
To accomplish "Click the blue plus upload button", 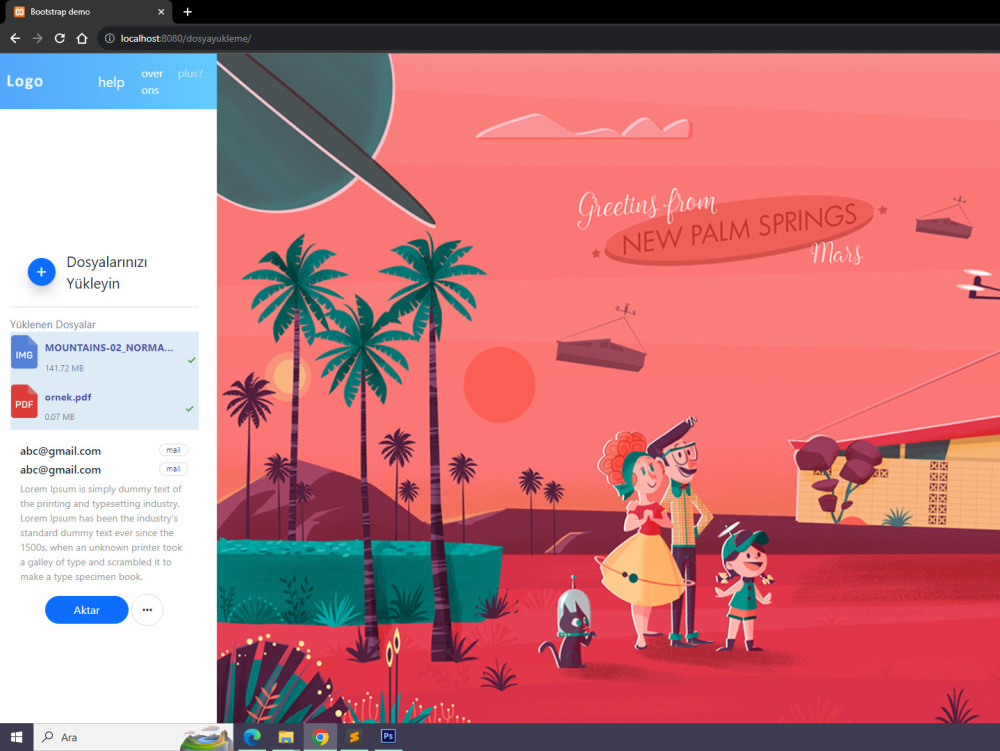I will 41,272.
